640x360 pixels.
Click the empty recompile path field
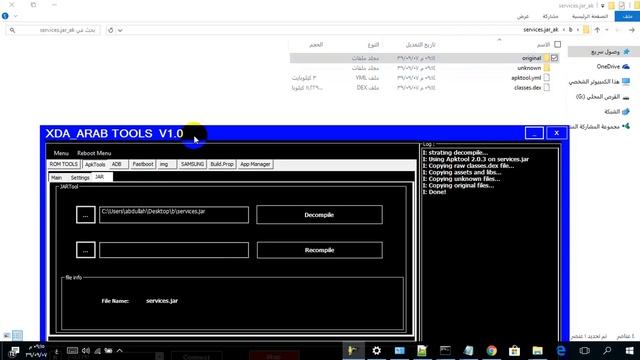tap(174, 250)
